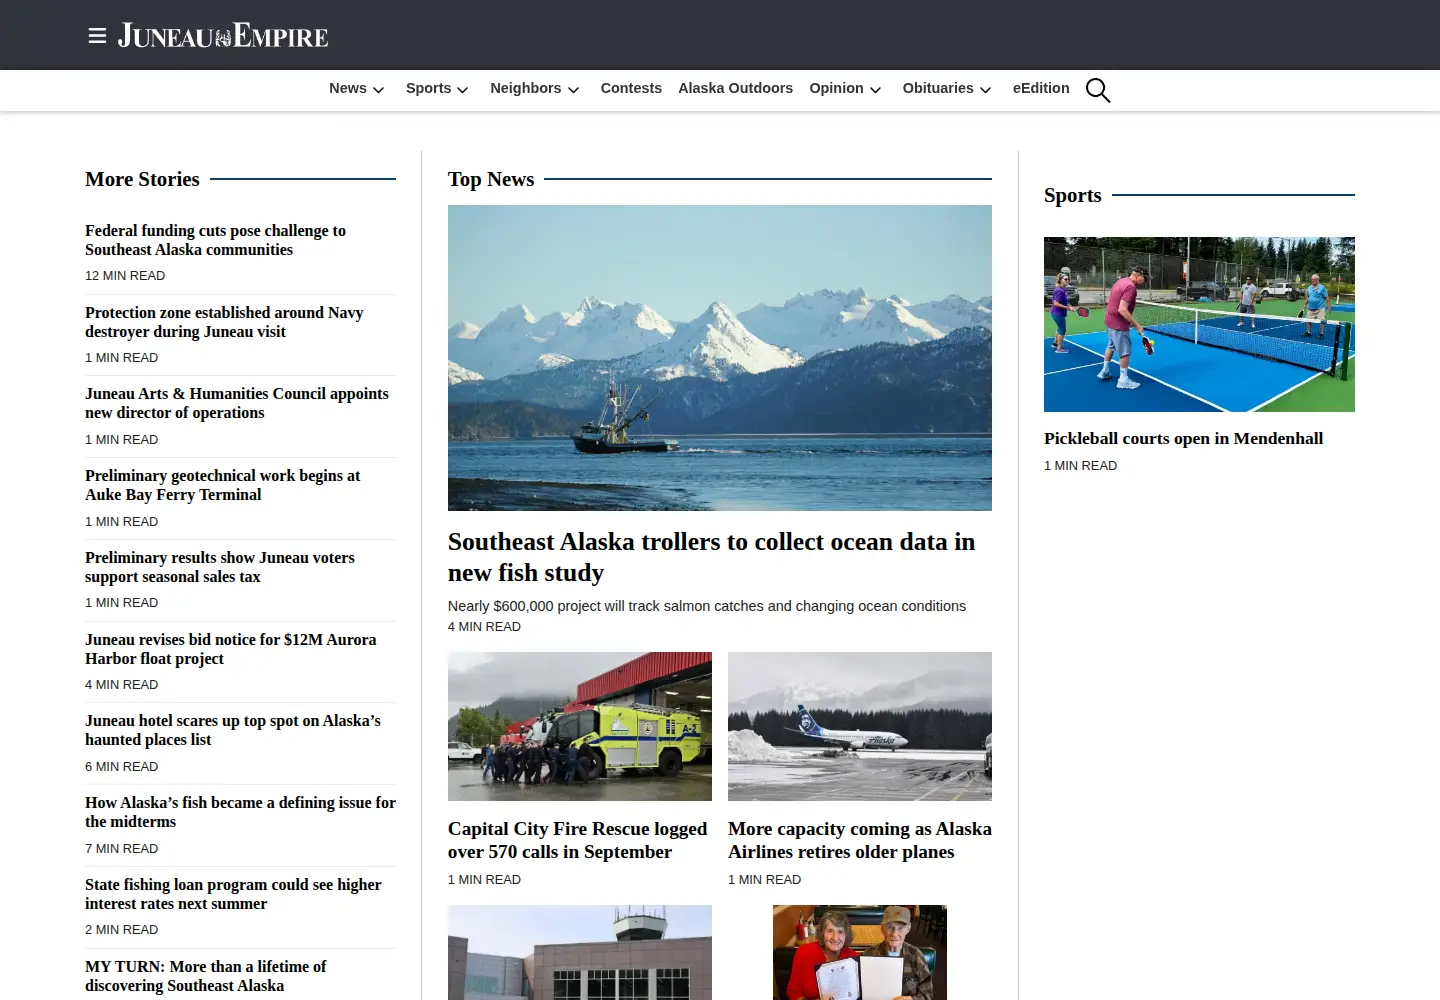
Task: Click the More Stories section heading
Action: pos(142,179)
